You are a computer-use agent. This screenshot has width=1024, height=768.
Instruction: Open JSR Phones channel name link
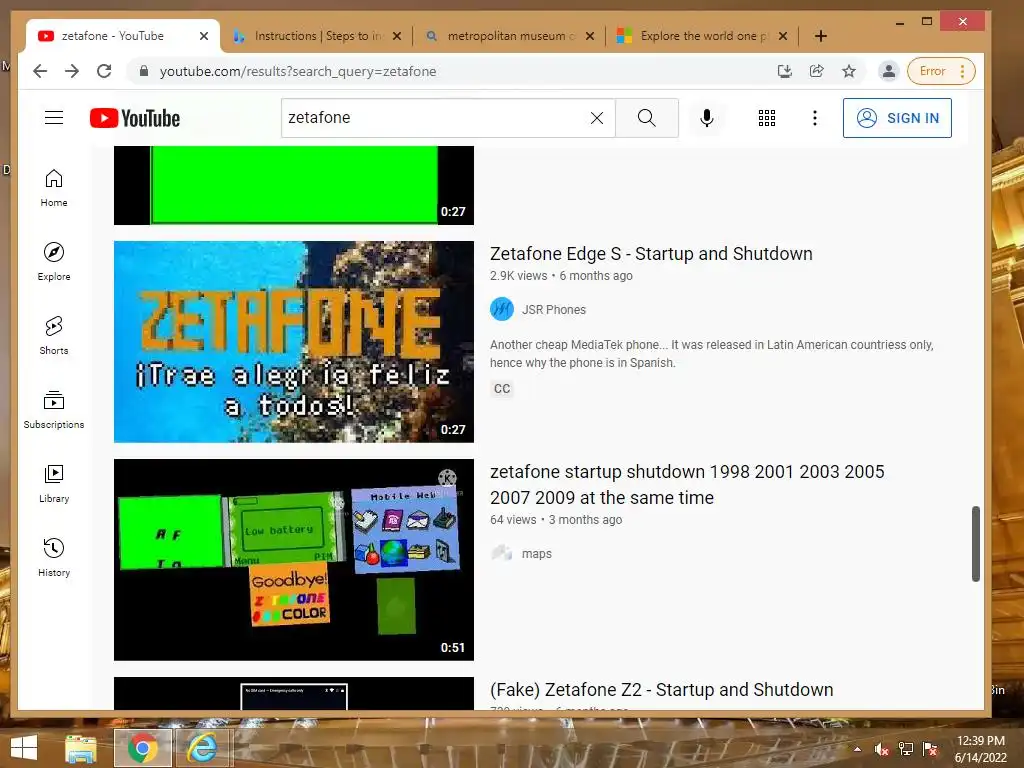[553, 310]
